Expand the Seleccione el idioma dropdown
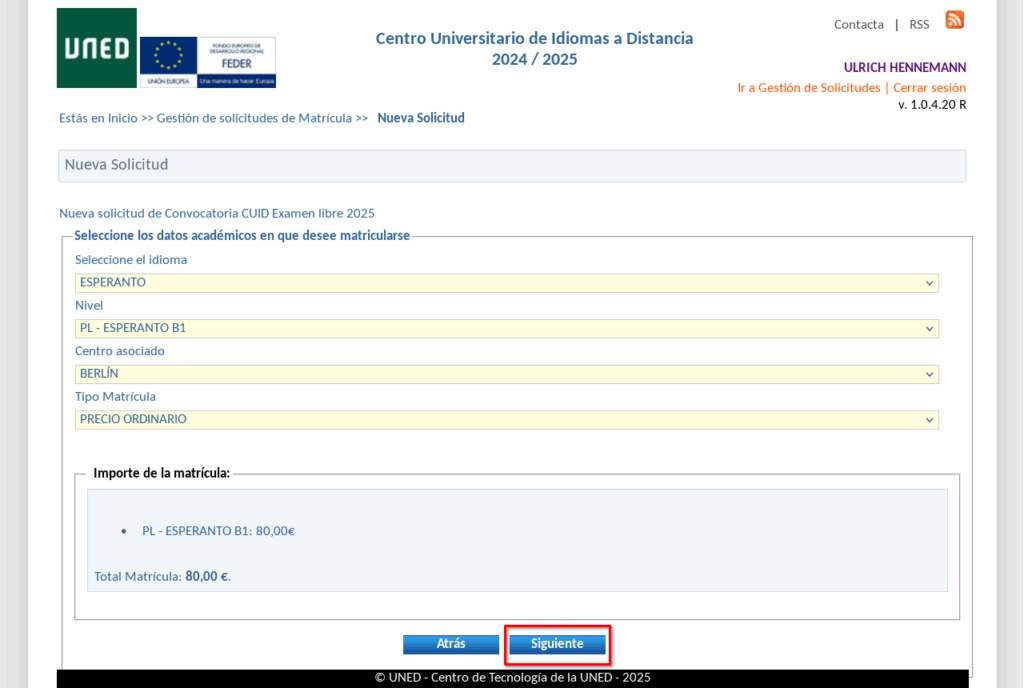1024x688 pixels. click(506, 283)
